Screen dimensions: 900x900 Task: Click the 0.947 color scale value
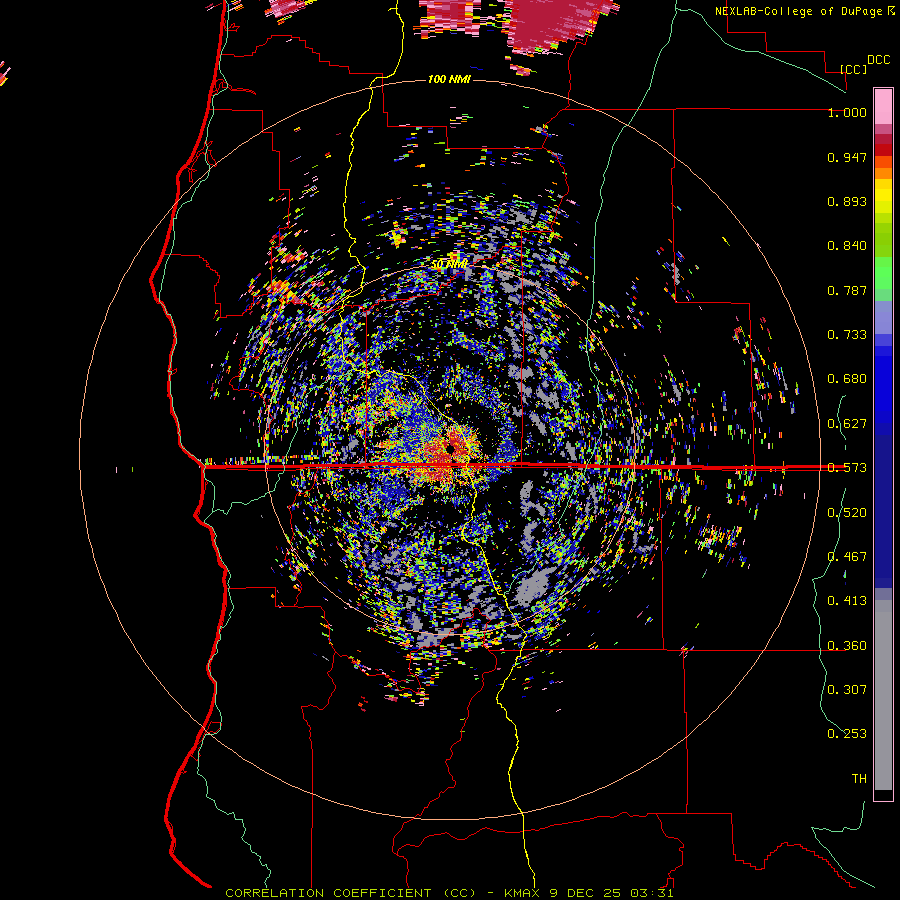[847, 157]
